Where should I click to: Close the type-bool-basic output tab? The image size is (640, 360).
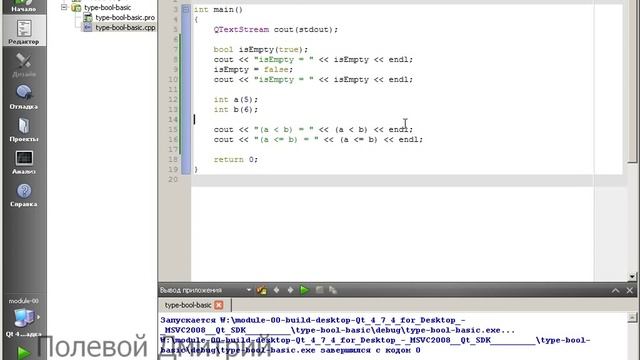coord(219,305)
